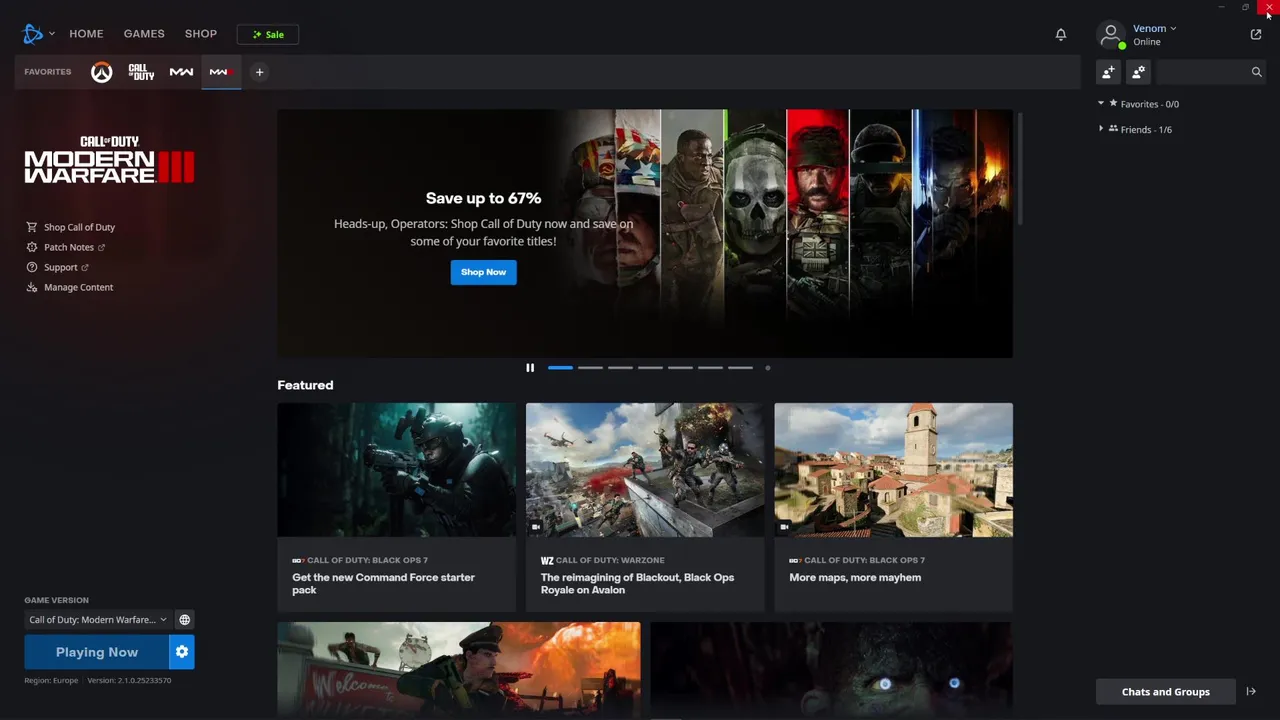Open the Venom status dropdown
The height and width of the screenshot is (720, 1280).
pyautogui.click(x=1155, y=29)
